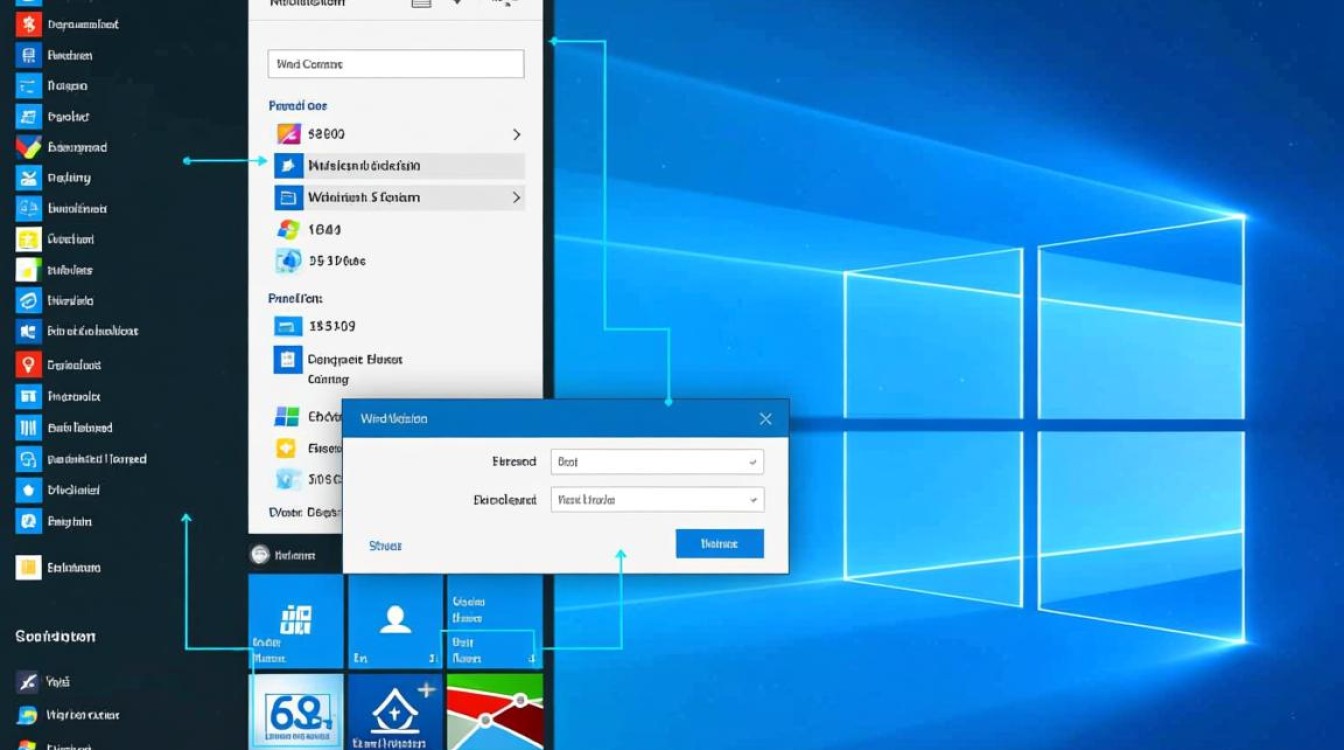Expand chevron on the highlighted folder row
Image resolution: width=1344 pixels, height=750 pixels.
(x=516, y=198)
